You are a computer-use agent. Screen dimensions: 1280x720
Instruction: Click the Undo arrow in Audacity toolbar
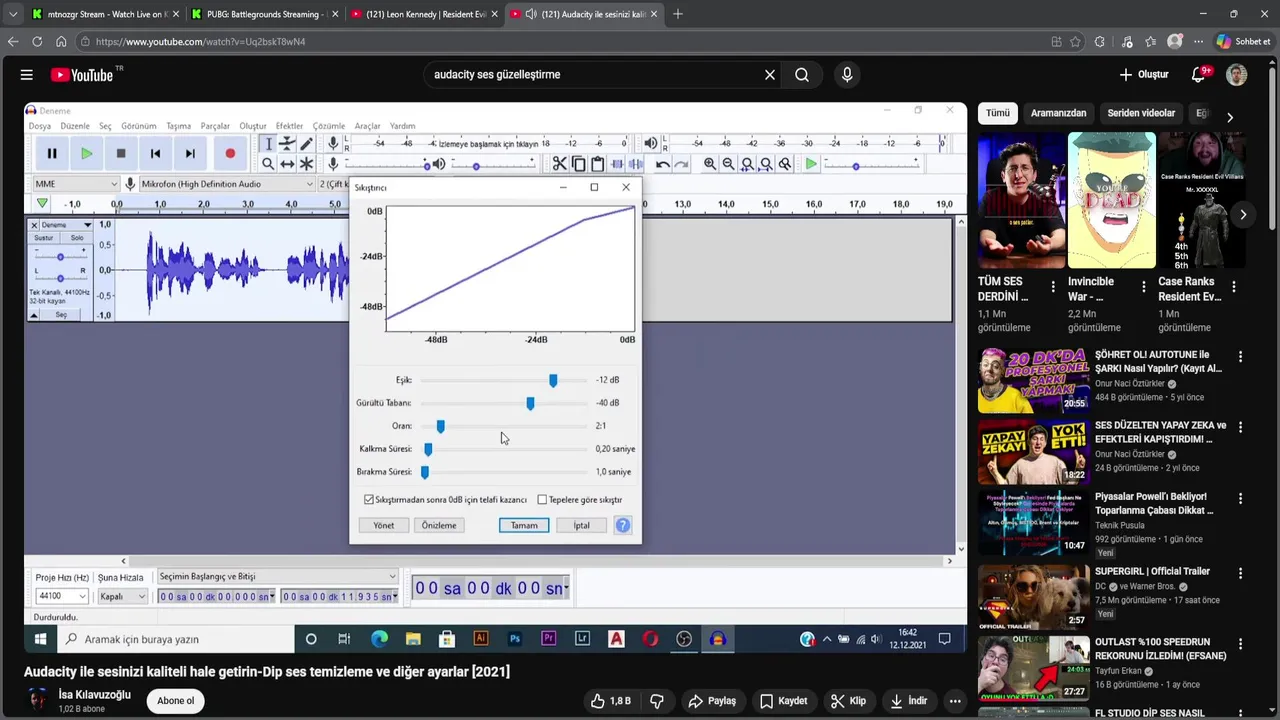(x=662, y=164)
